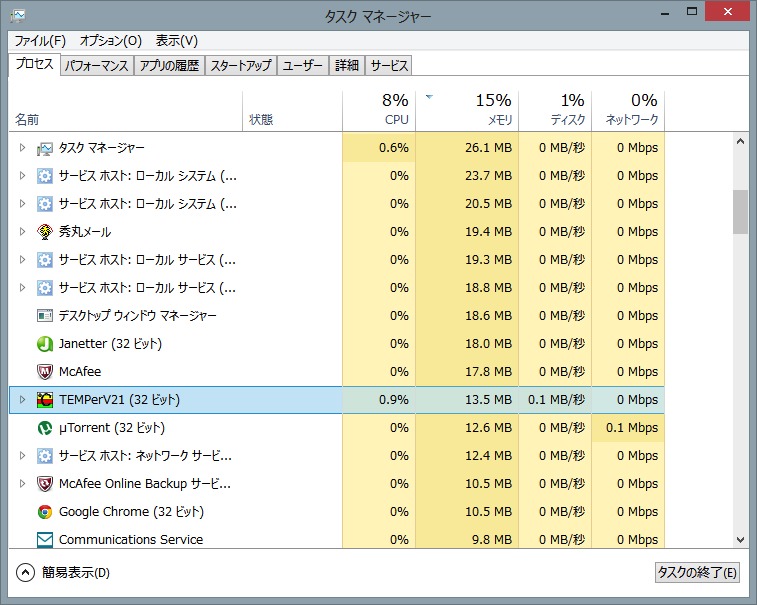Image resolution: width=757 pixels, height=605 pixels.
Task: Click the TEMPerV21 process icon
Action: pos(45,400)
